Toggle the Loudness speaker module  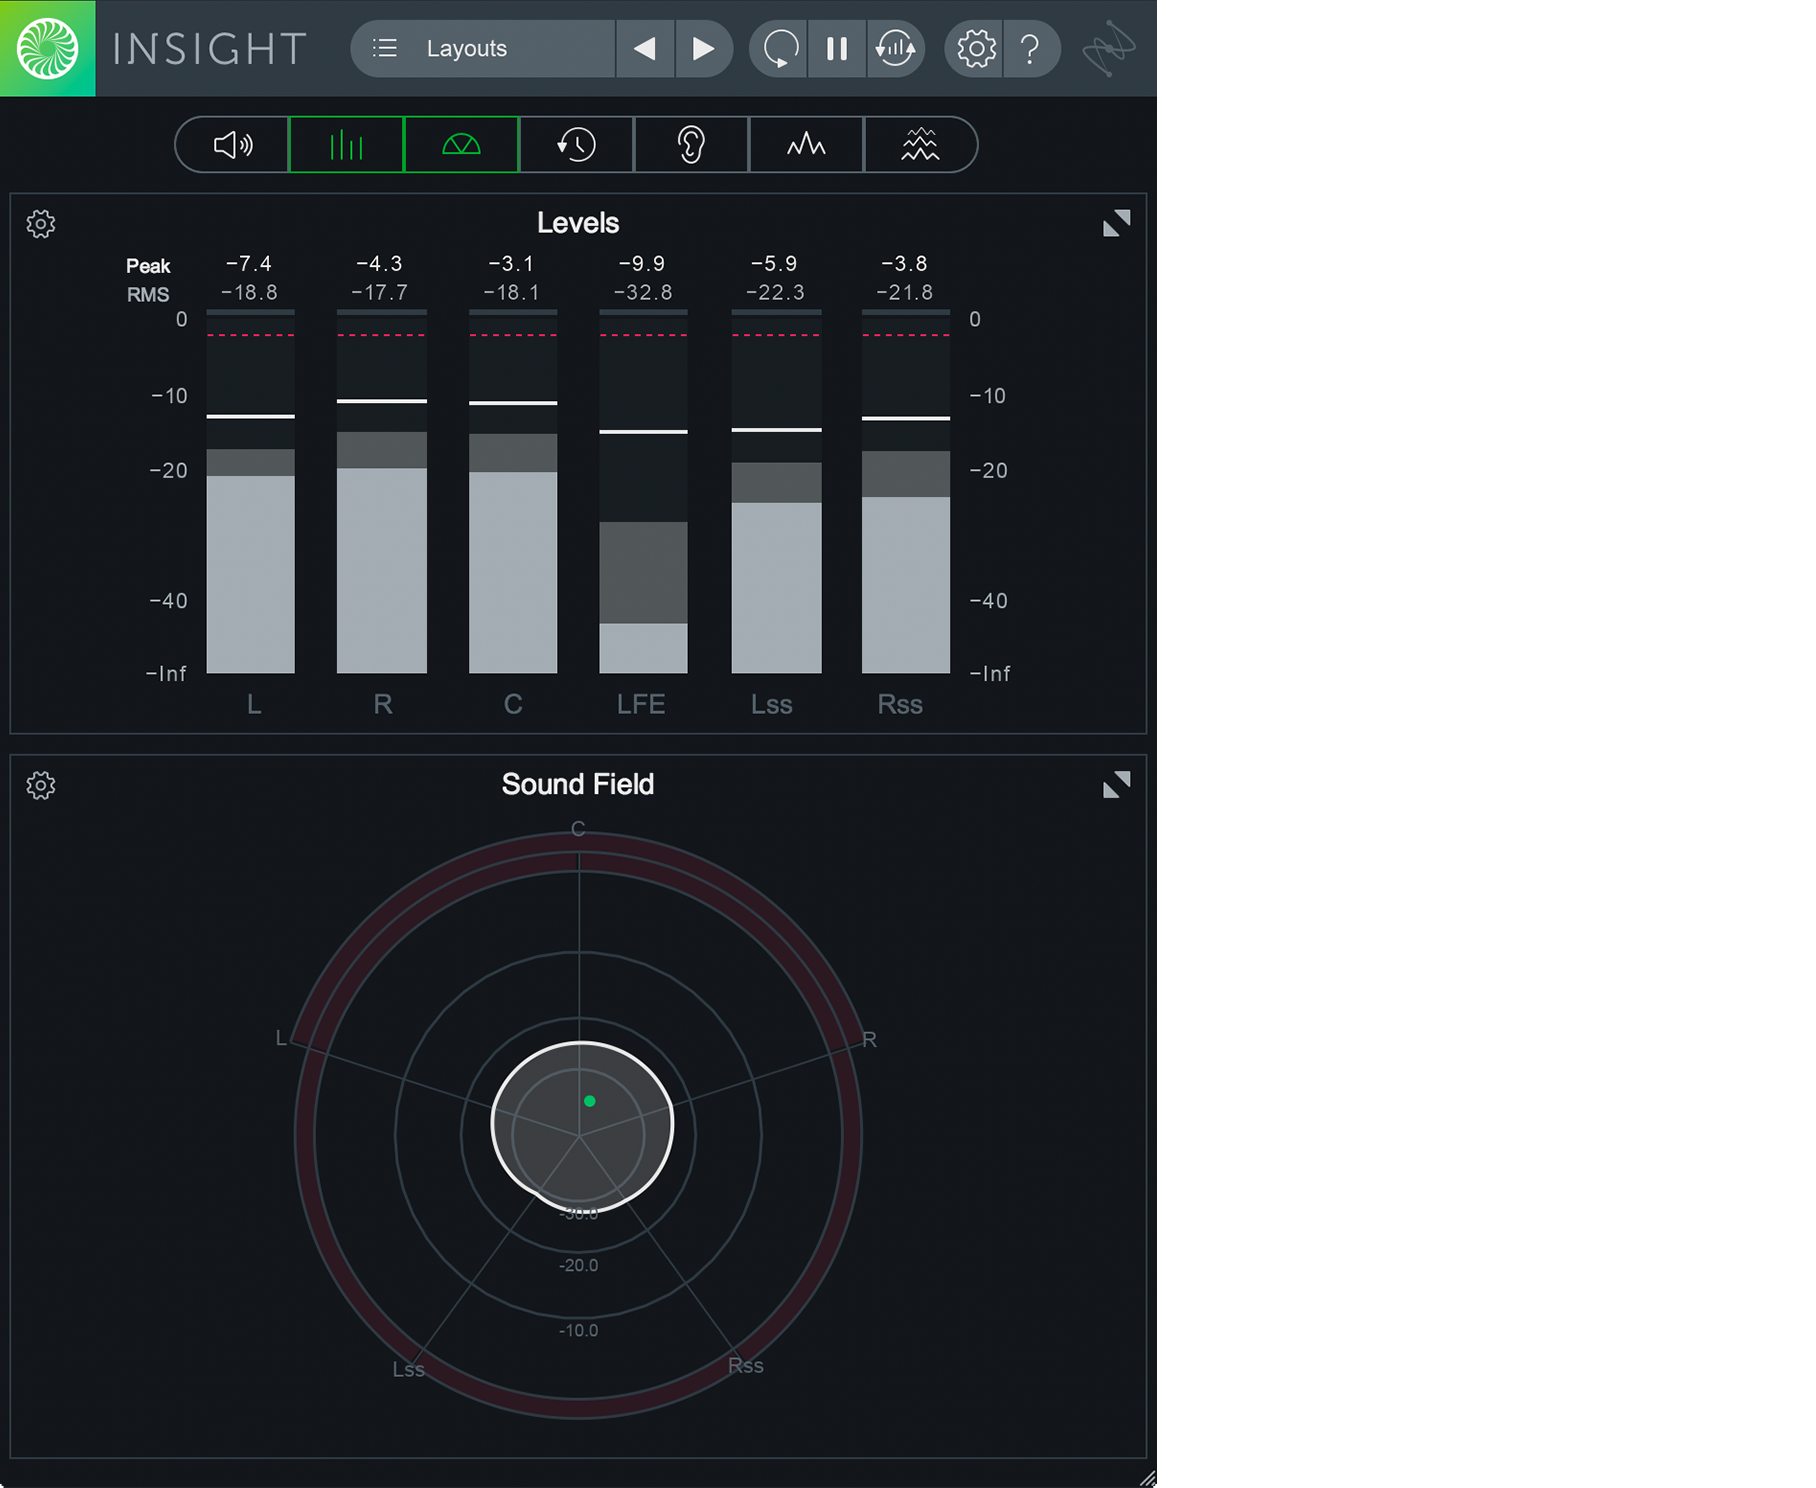tap(233, 145)
